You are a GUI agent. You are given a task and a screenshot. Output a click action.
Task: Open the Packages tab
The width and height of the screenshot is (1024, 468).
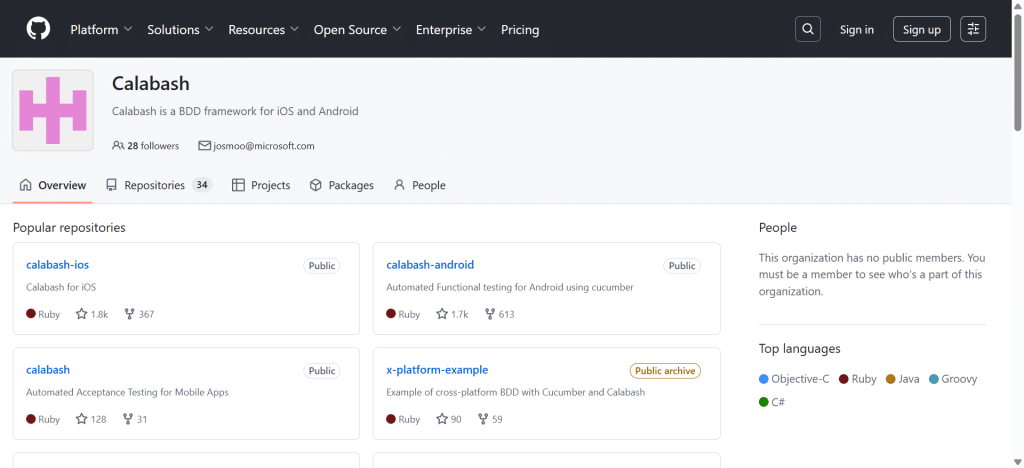click(x=342, y=185)
